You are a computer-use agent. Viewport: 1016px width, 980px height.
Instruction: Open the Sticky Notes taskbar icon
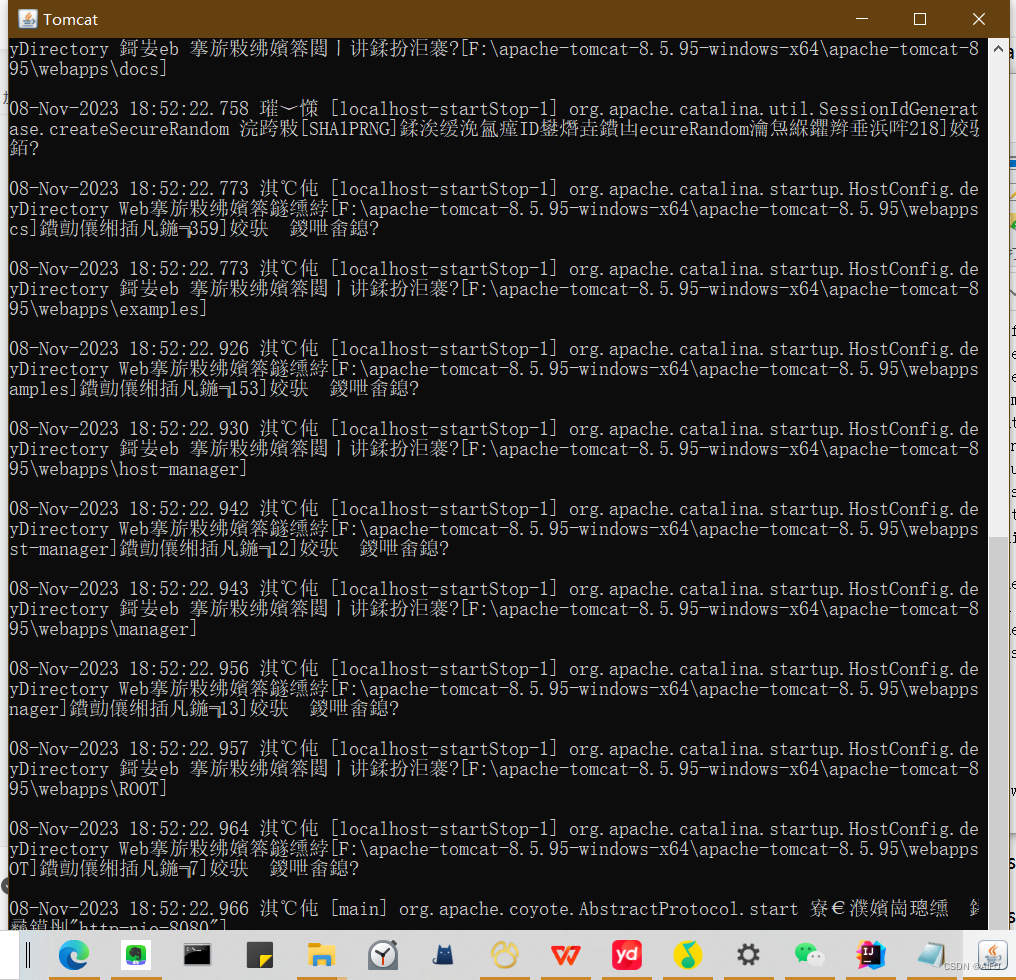(260, 955)
